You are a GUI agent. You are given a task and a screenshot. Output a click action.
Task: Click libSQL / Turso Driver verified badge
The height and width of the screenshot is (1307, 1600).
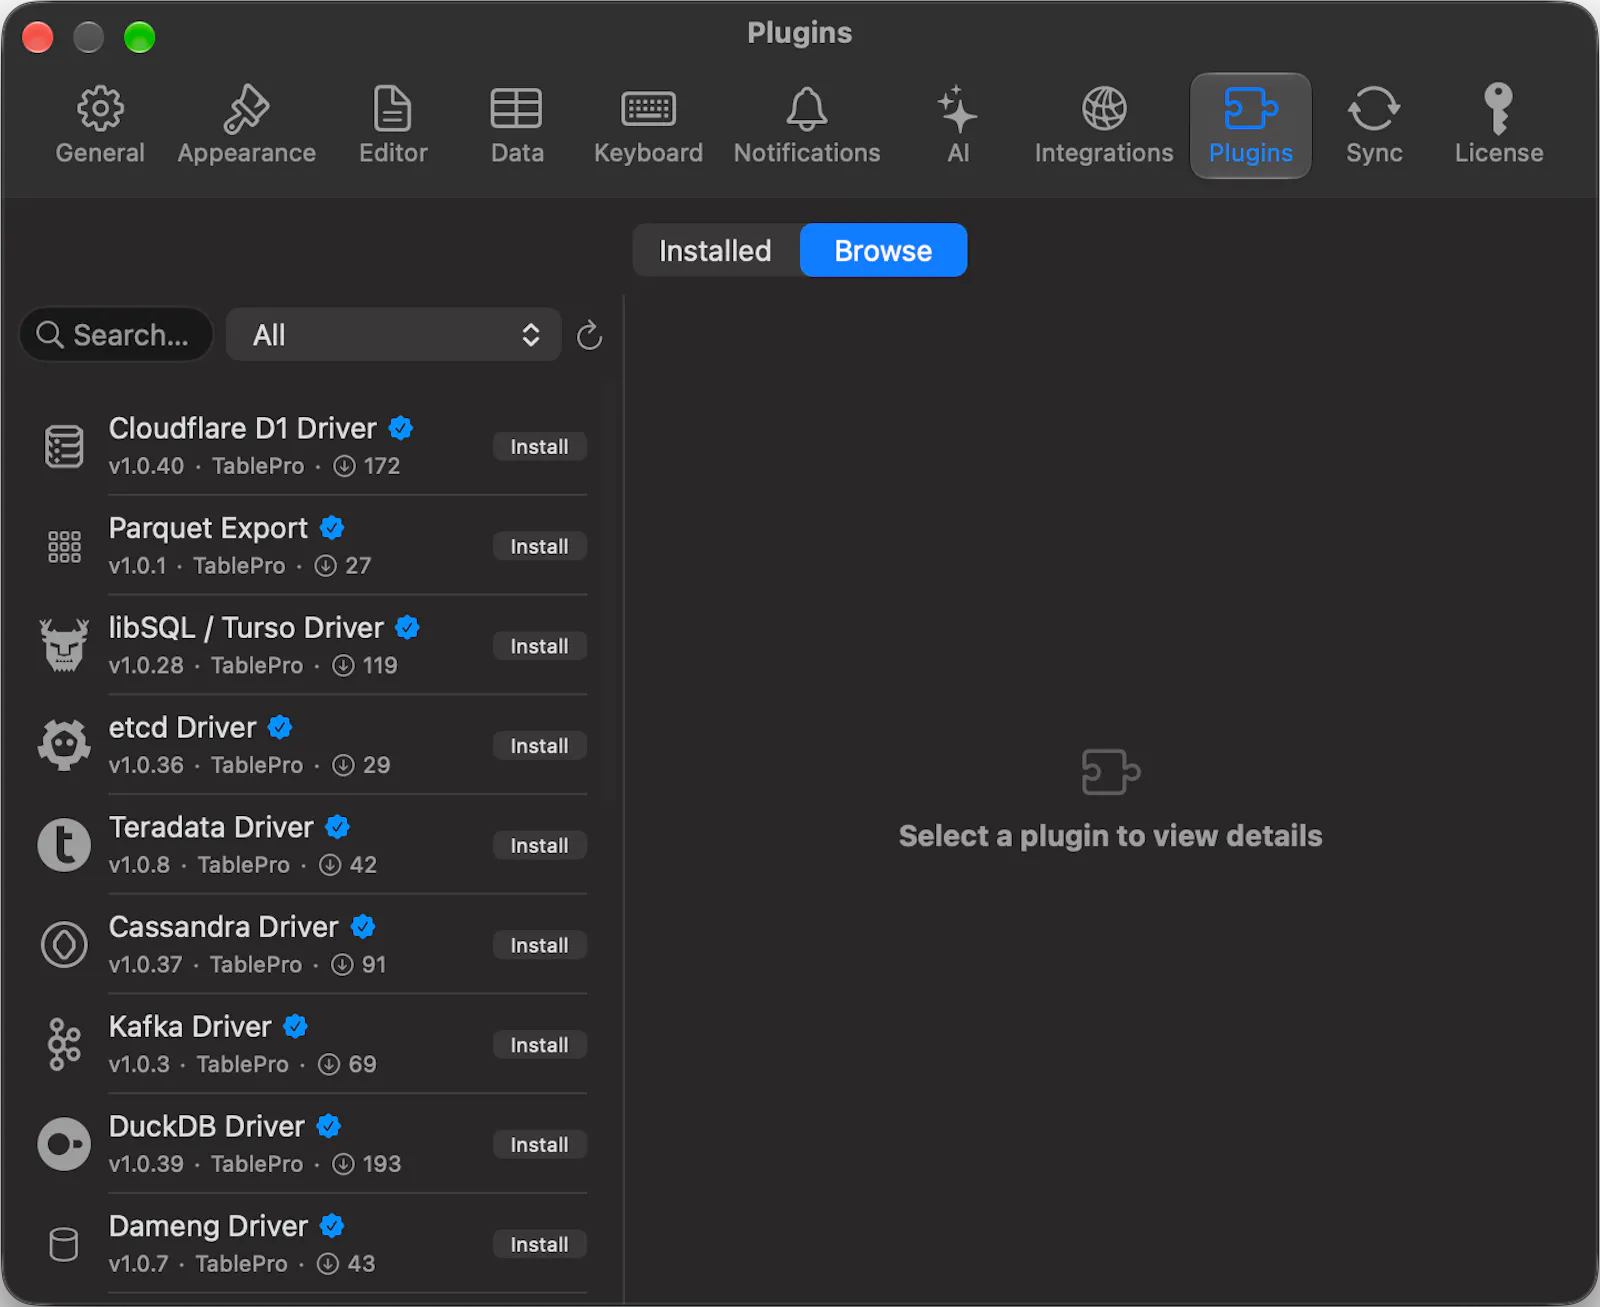coord(407,627)
